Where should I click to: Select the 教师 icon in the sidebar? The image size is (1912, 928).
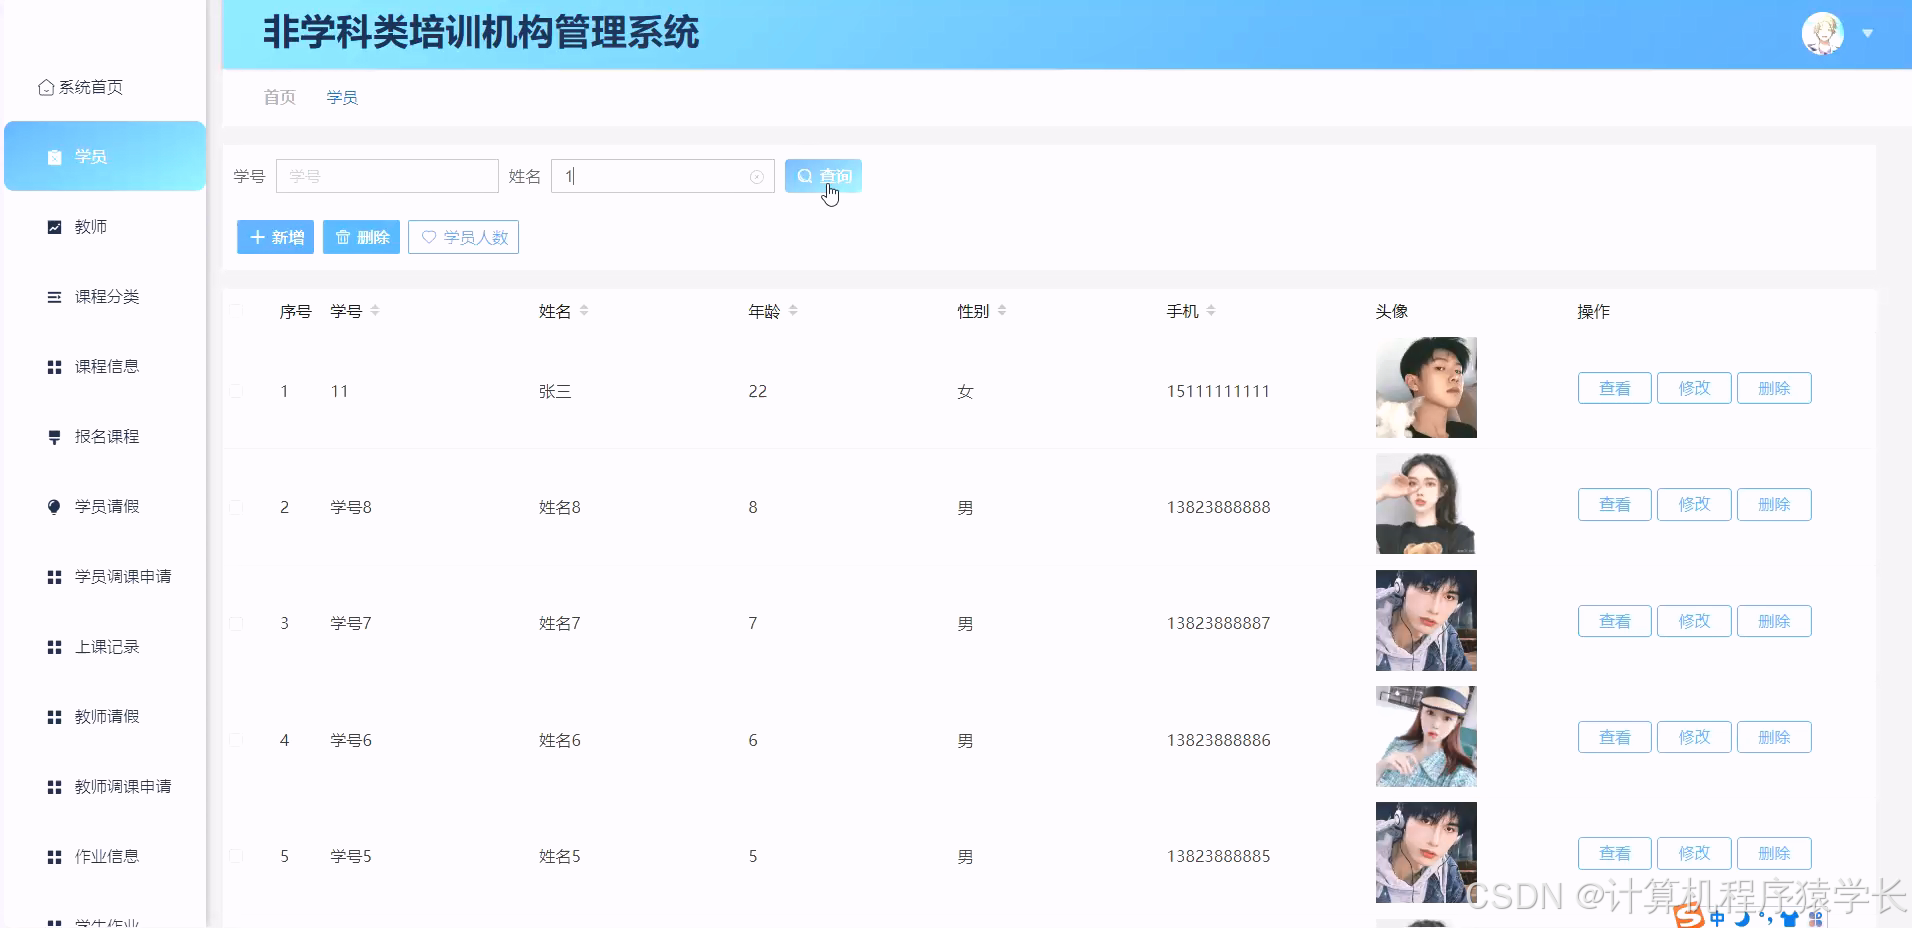pos(53,226)
